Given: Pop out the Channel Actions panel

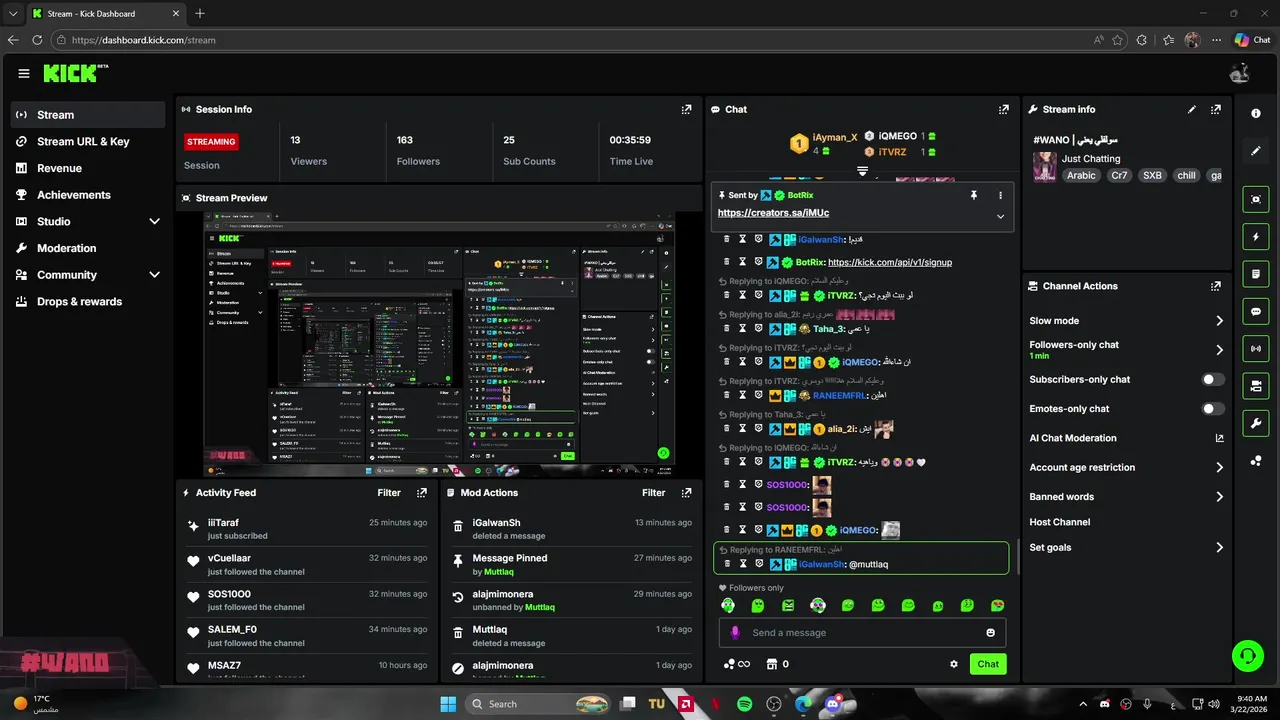Looking at the screenshot, I should pos(1216,286).
